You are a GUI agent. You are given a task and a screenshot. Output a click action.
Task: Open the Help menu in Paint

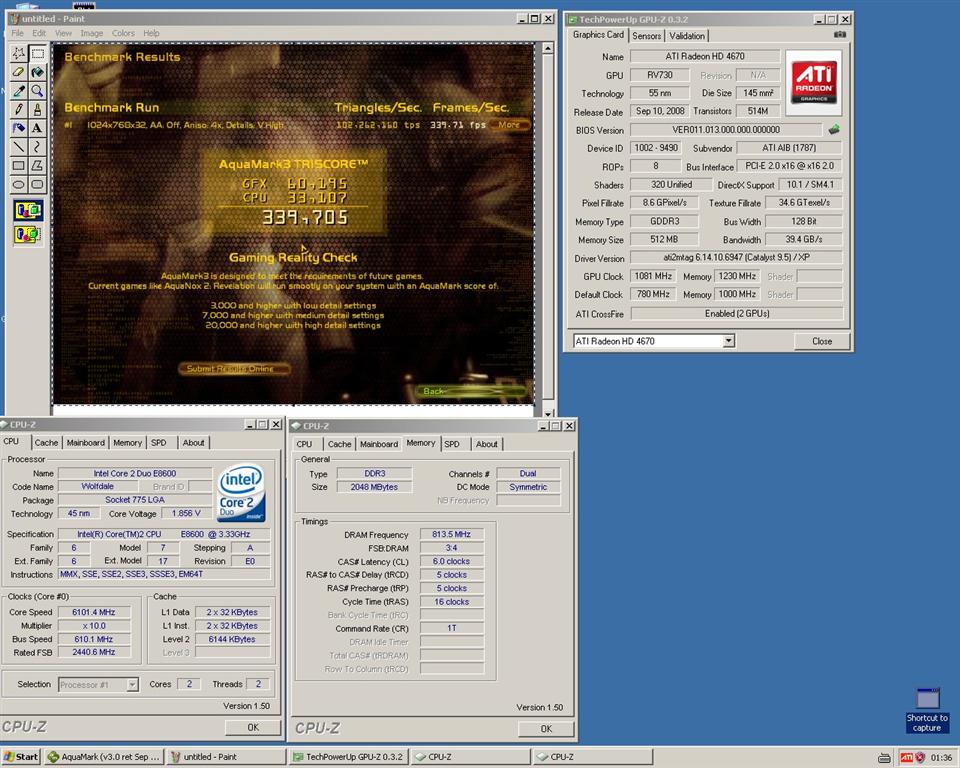coord(151,33)
